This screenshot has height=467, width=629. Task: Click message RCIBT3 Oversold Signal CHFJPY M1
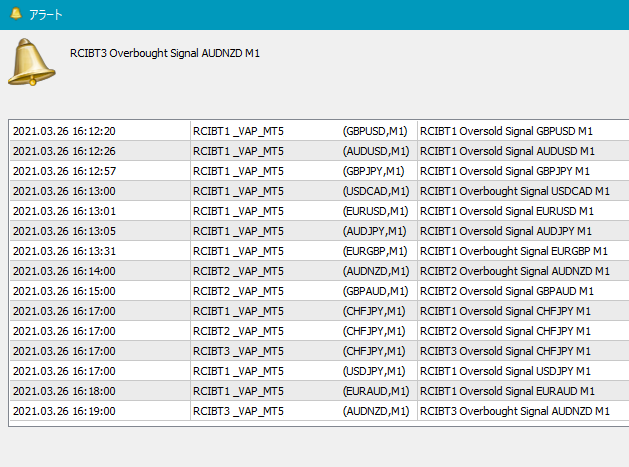coord(505,351)
